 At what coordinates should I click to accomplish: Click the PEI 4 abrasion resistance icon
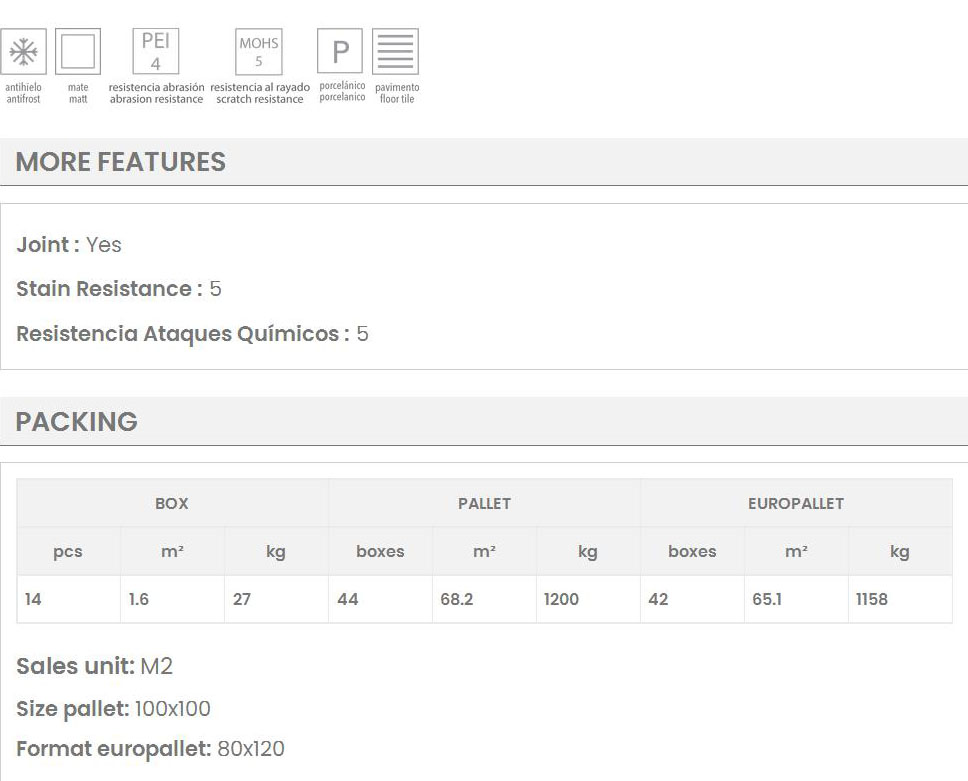pos(156,52)
